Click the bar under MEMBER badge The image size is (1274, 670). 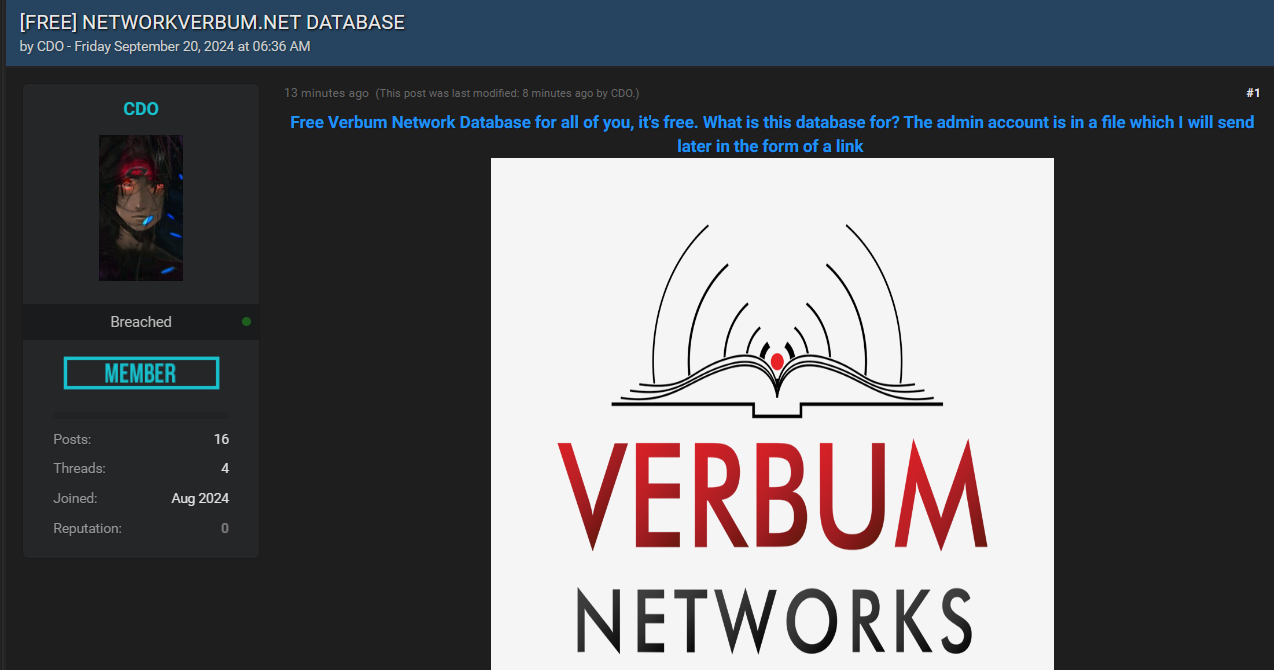tap(141, 415)
